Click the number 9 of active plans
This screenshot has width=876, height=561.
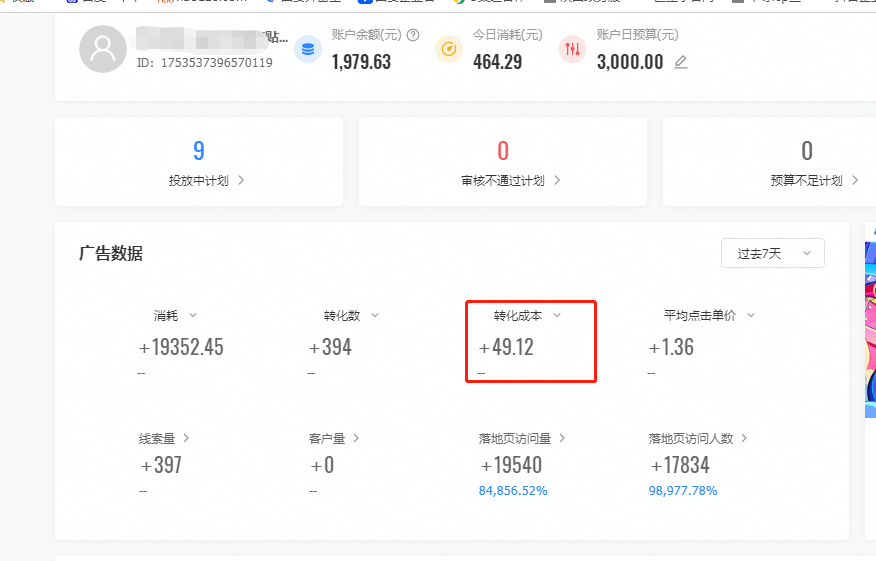point(199,150)
